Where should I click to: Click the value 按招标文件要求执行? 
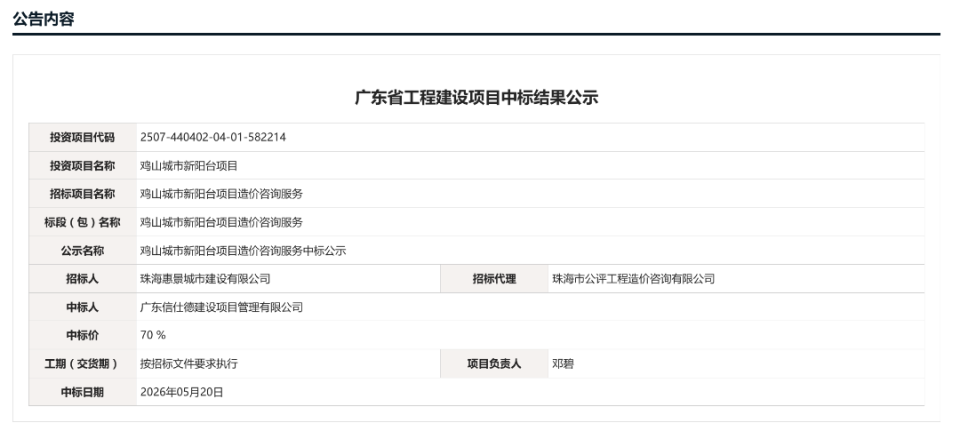189,364
